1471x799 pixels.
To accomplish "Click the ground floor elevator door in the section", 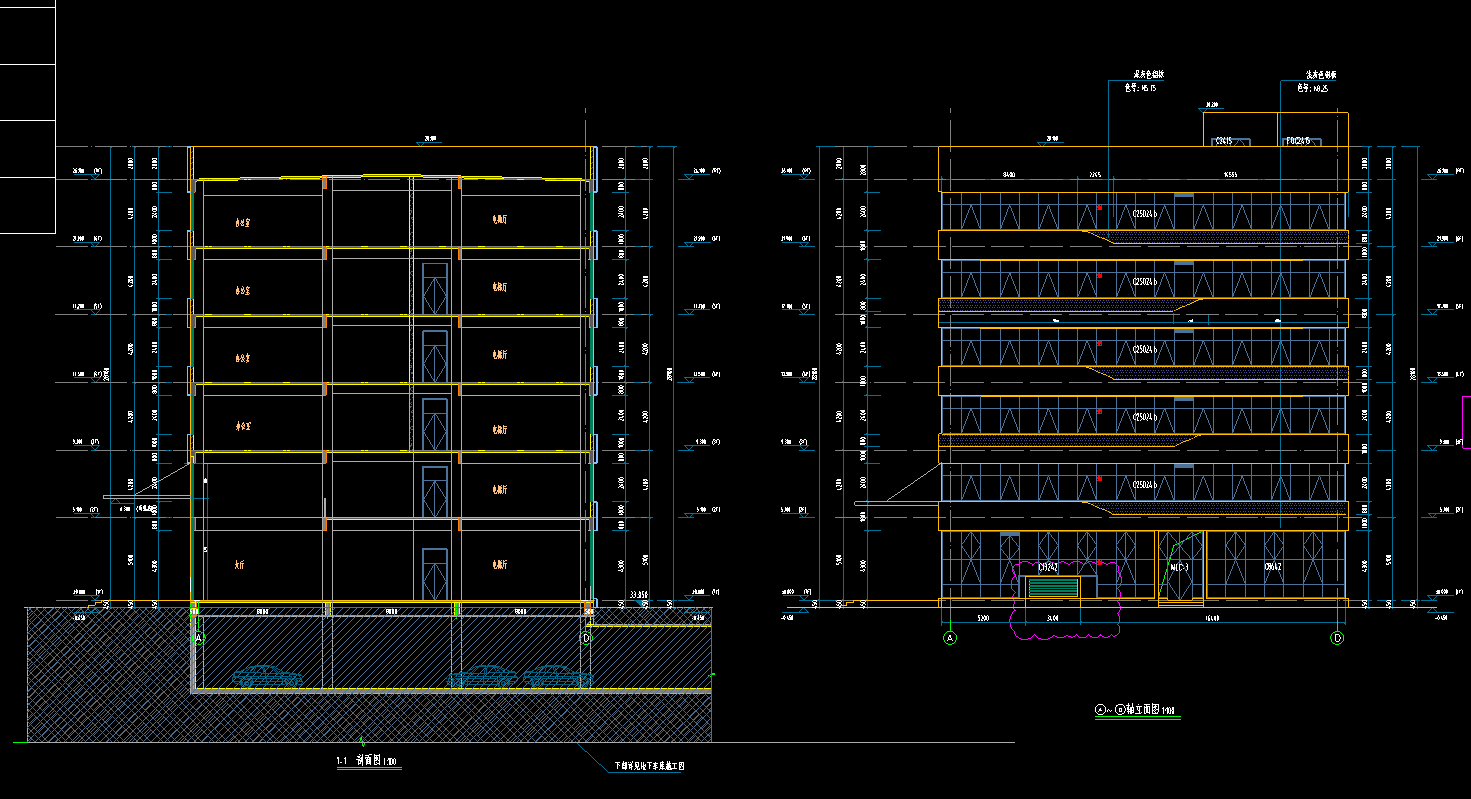I will click(x=434, y=573).
